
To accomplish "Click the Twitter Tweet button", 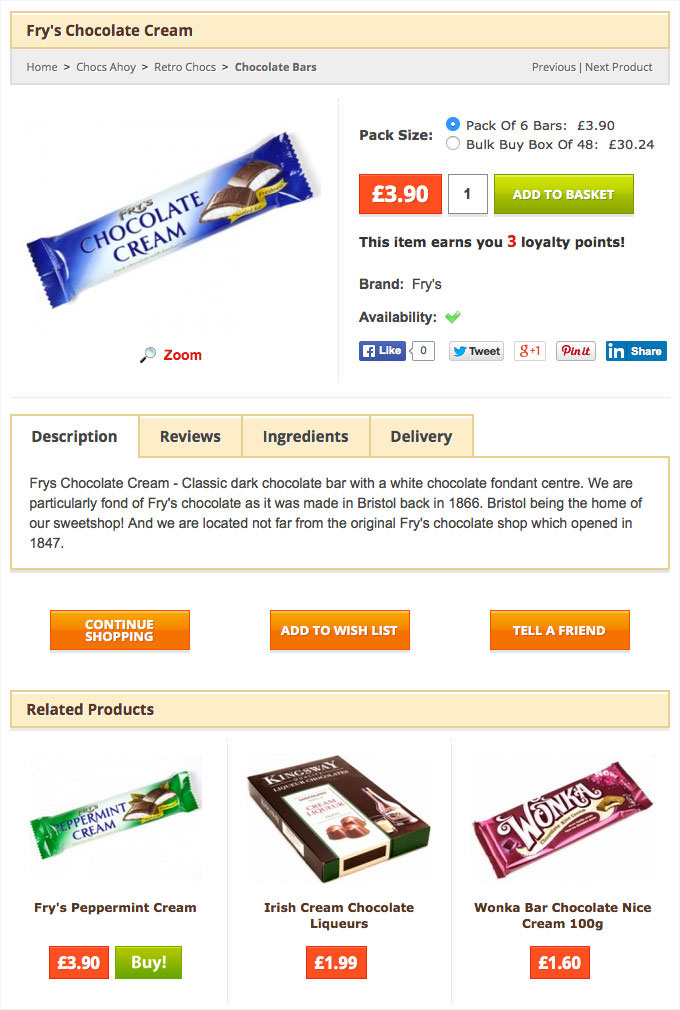I will 477,351.
